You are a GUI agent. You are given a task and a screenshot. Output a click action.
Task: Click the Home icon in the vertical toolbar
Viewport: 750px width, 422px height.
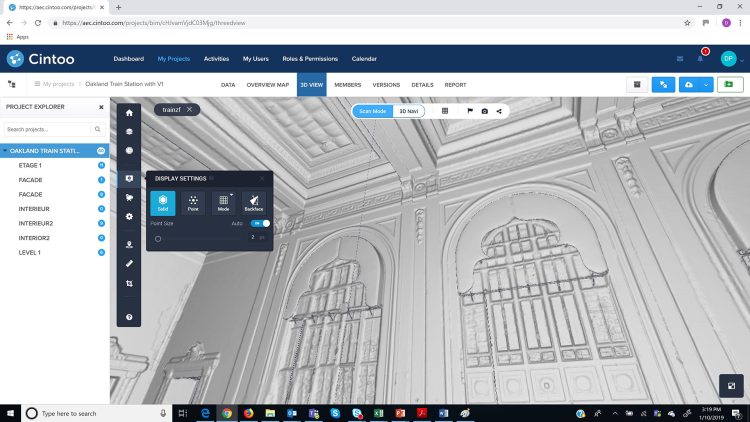[x=129, y=113]
